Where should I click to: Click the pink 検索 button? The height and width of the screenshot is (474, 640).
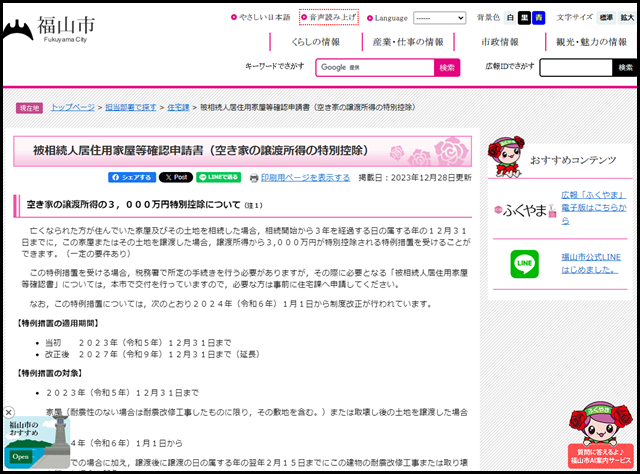click(x=447, y=68)
